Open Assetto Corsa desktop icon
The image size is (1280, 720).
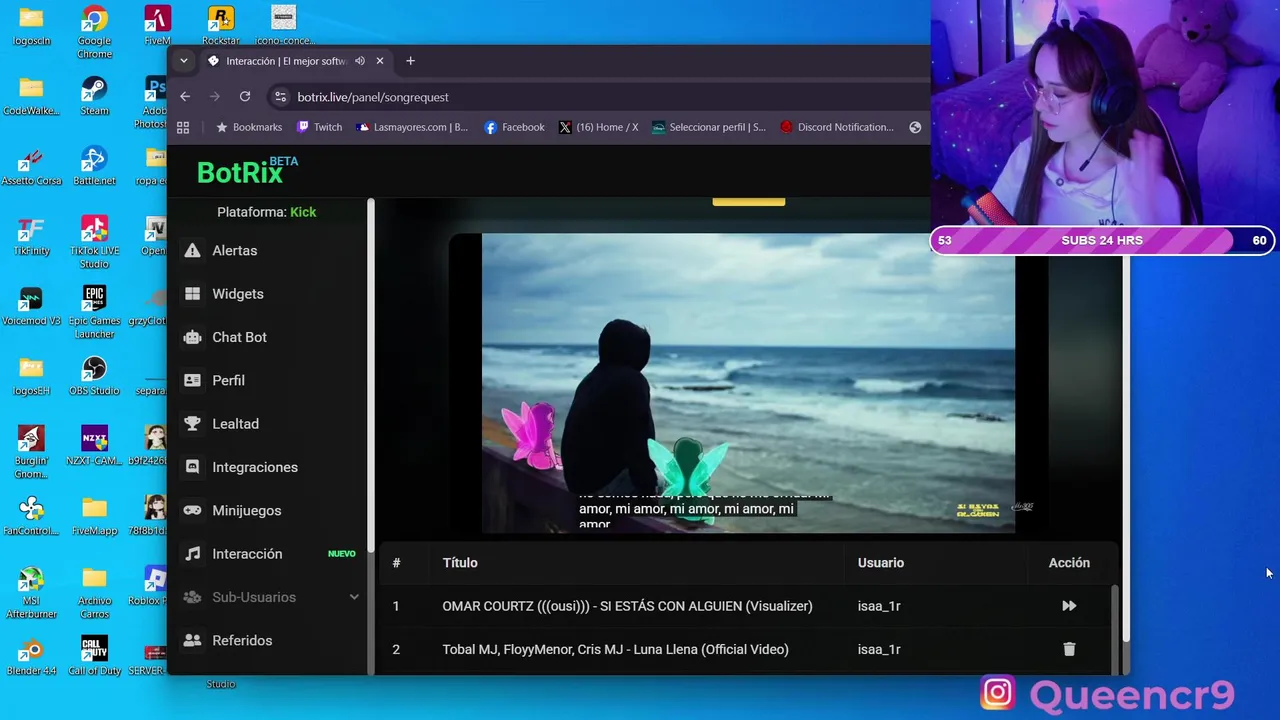coord(31,166)
